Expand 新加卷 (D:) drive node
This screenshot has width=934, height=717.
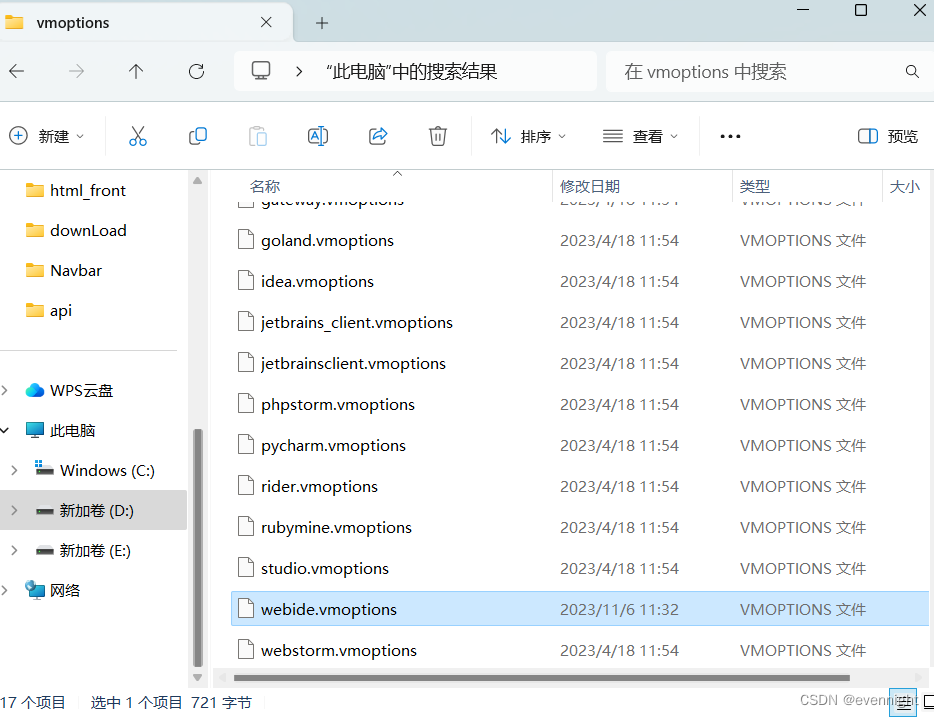14,510
